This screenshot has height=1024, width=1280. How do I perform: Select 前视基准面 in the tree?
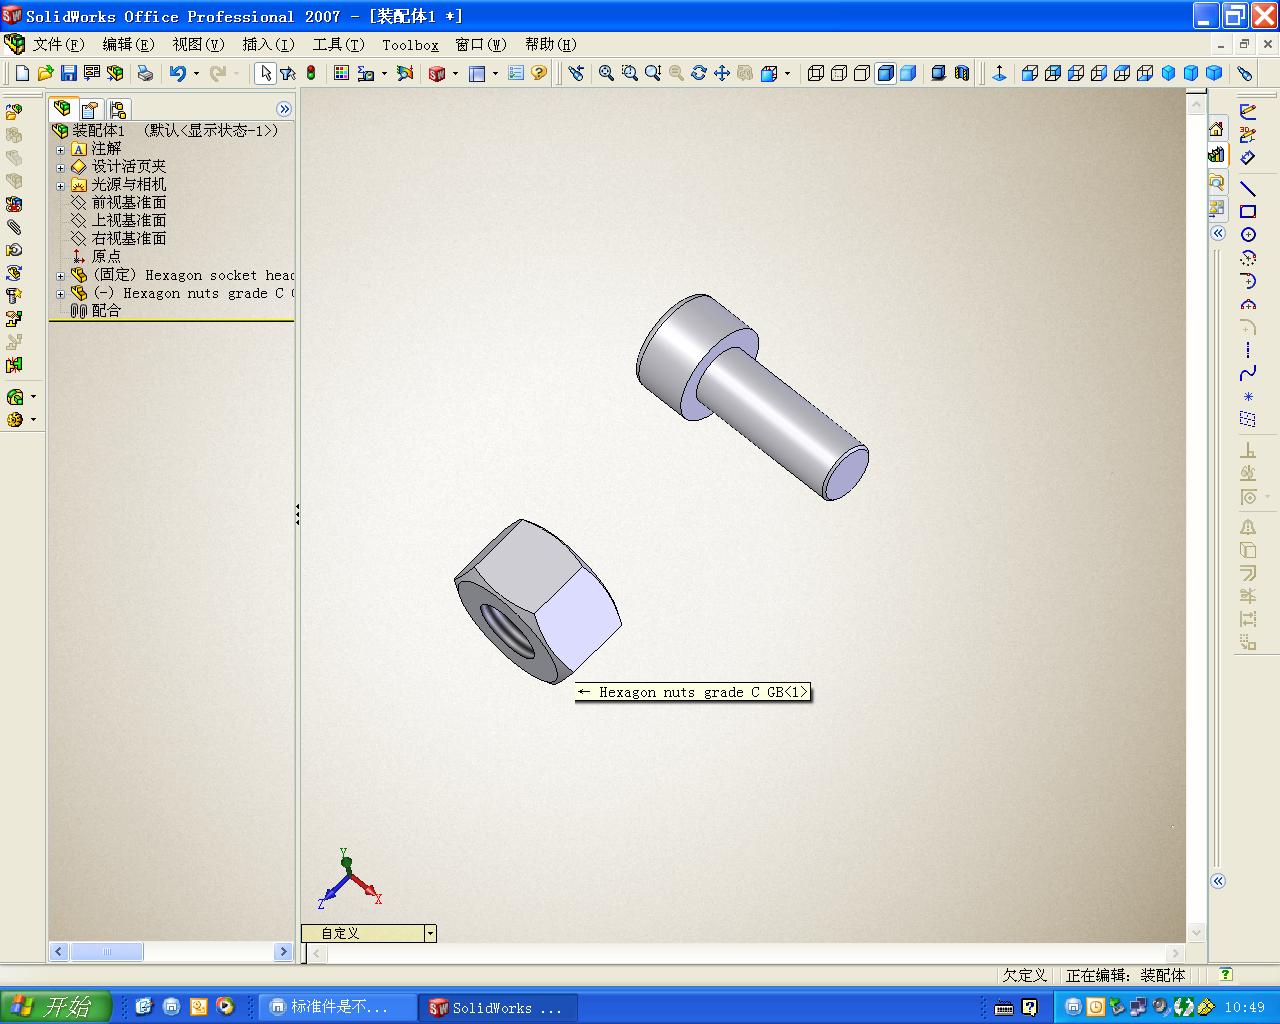[129, 203]
